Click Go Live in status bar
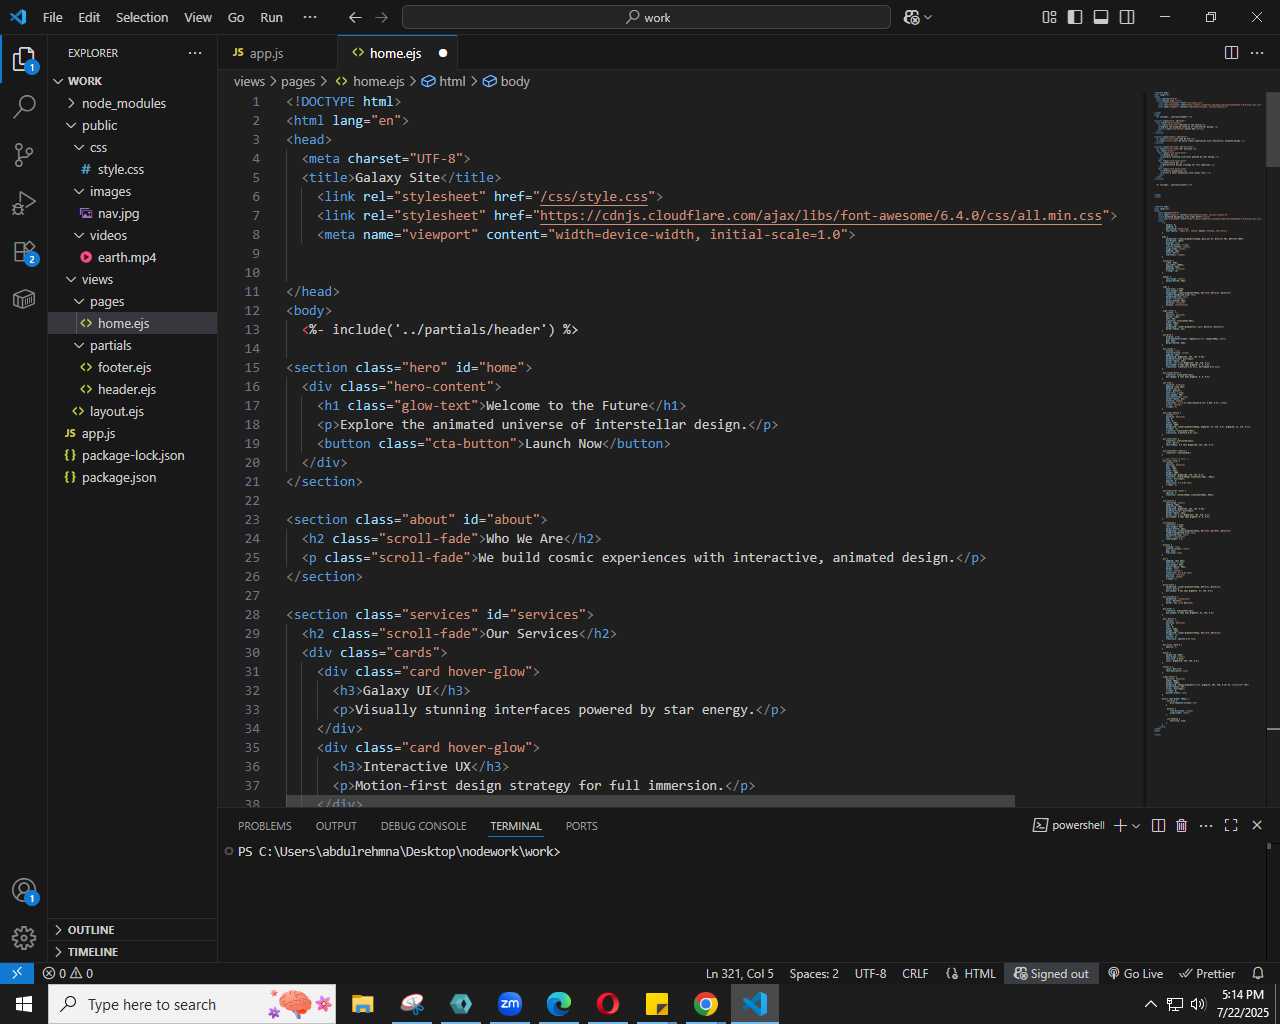The width and height of the screenshot is (1280, 1024). point(1135,973)
